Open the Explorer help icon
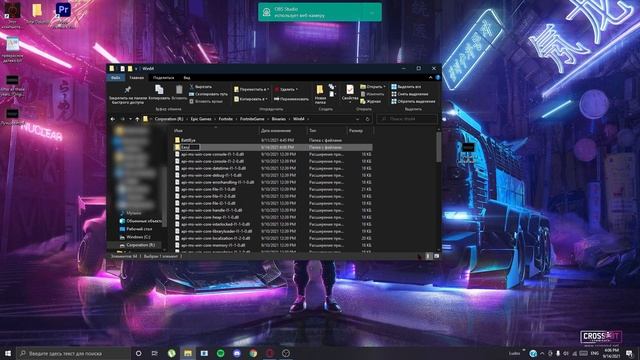The image size is (640, 360). click(x=438, y=78)
